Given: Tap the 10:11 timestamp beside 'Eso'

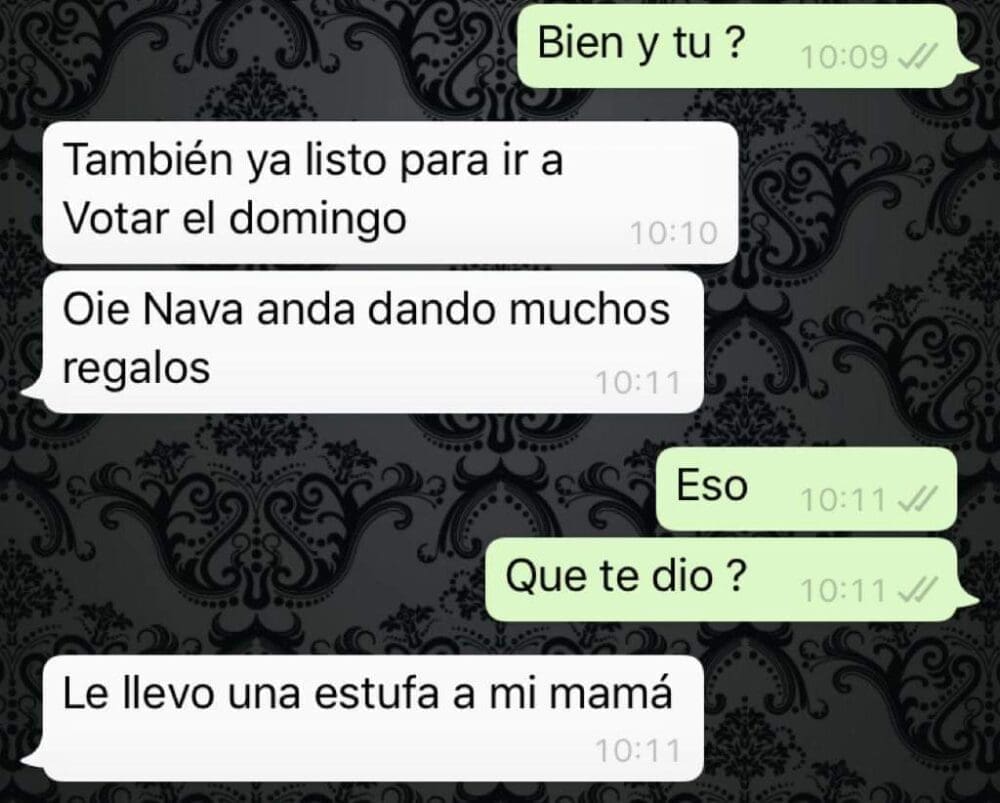Looking at the screenshot, I should [843, 500].
